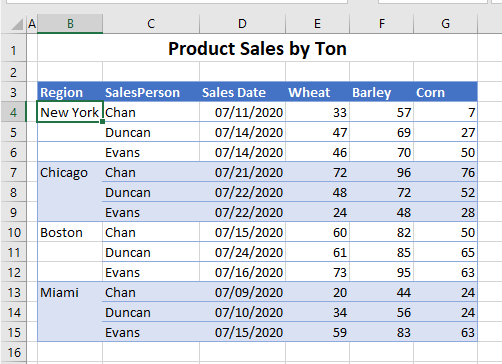The image size is (502, 364).
Task: Click Evans in row 6
Action: tap(151, 152)
